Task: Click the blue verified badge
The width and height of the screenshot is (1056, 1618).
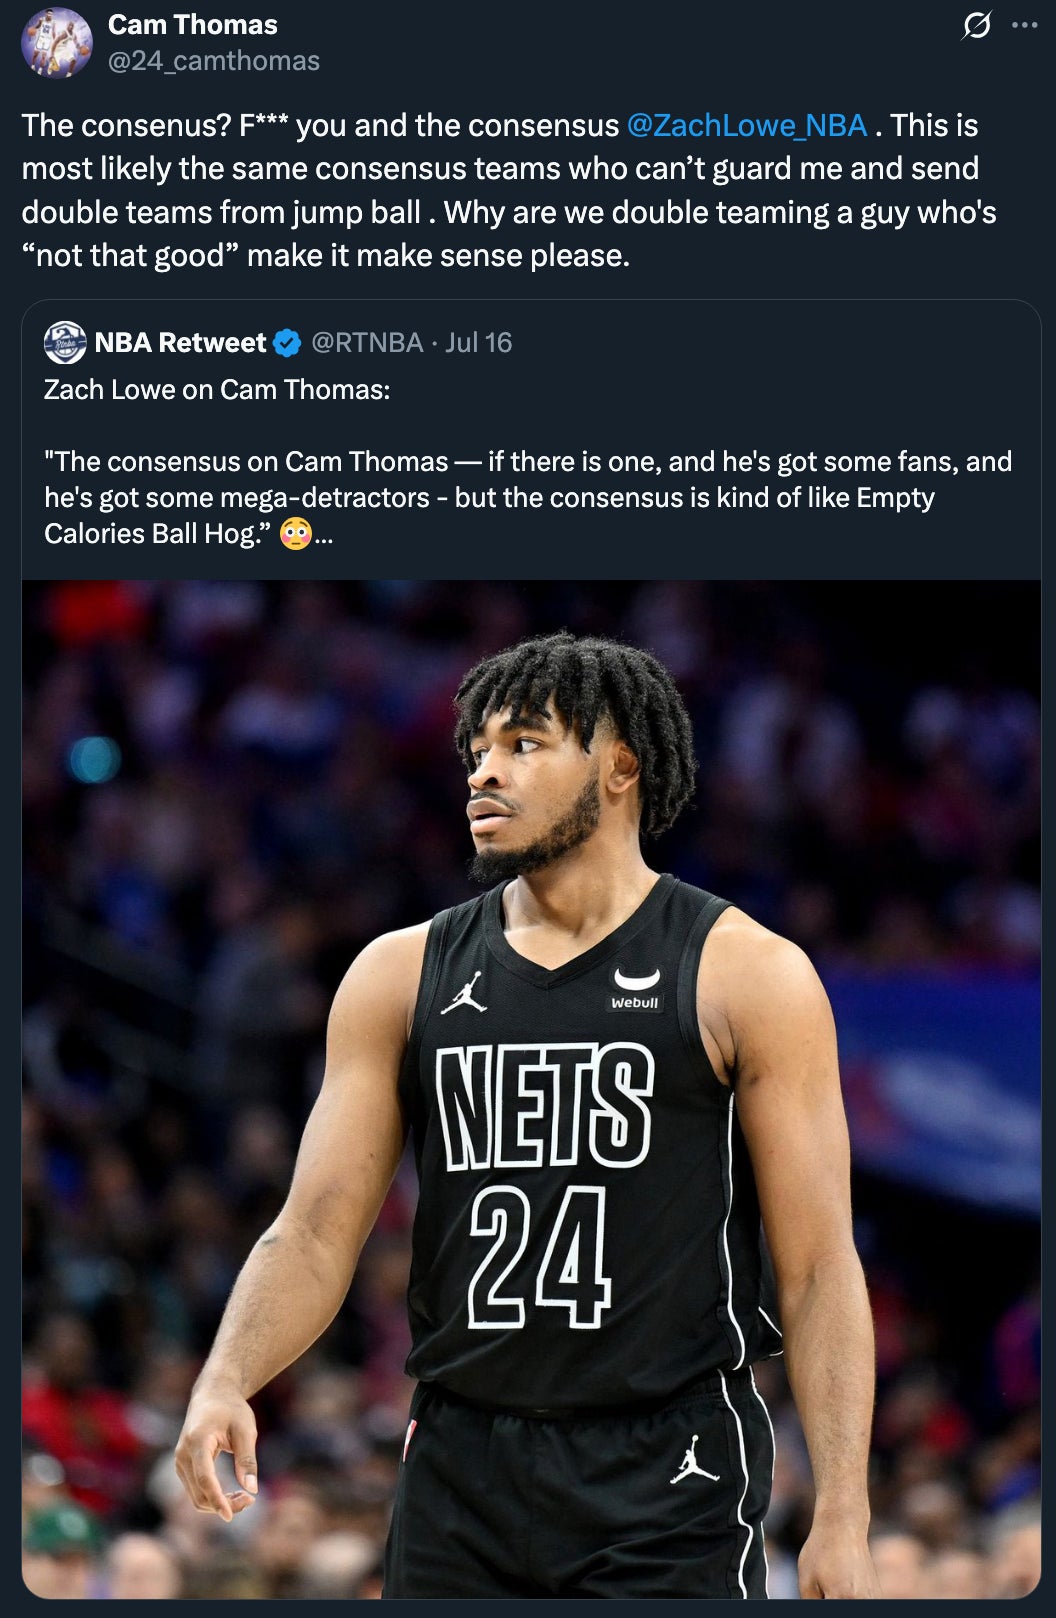Action: [x=287, y=343]
